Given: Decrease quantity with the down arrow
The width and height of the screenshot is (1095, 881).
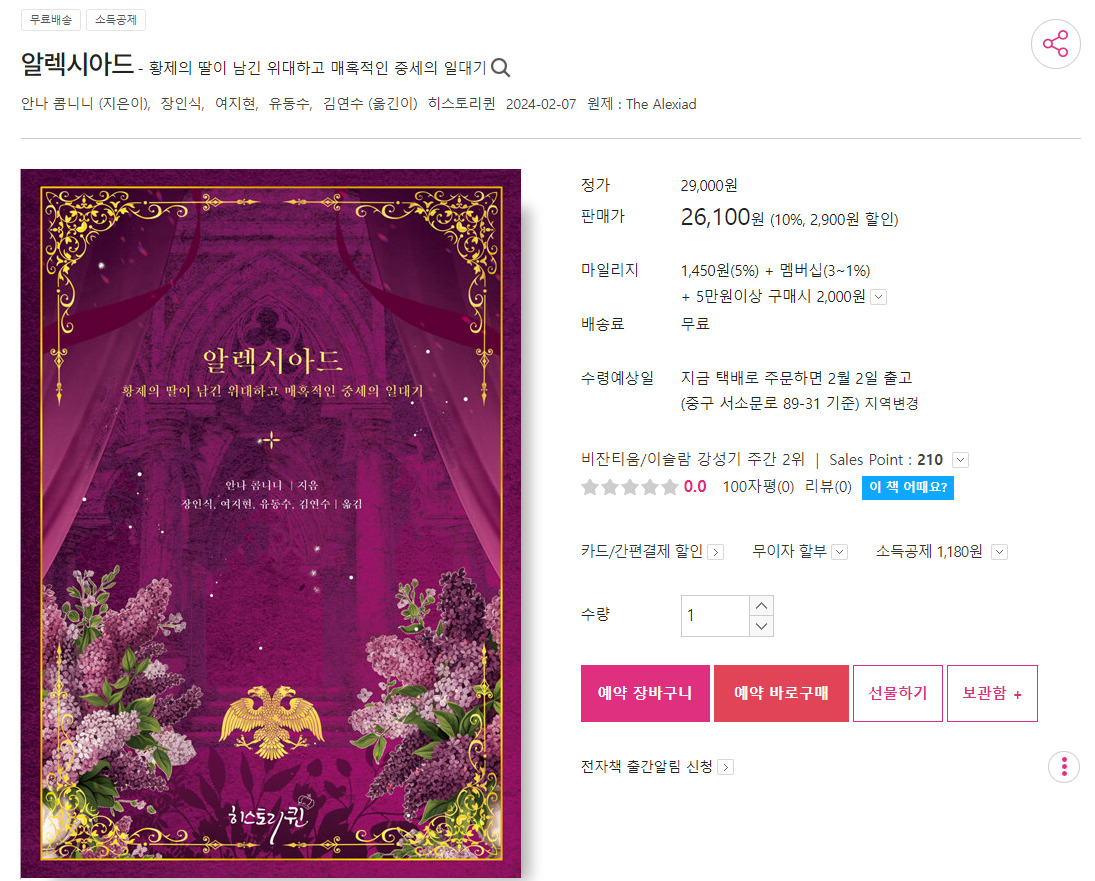Looking at the screenshot, I should 761,626.
